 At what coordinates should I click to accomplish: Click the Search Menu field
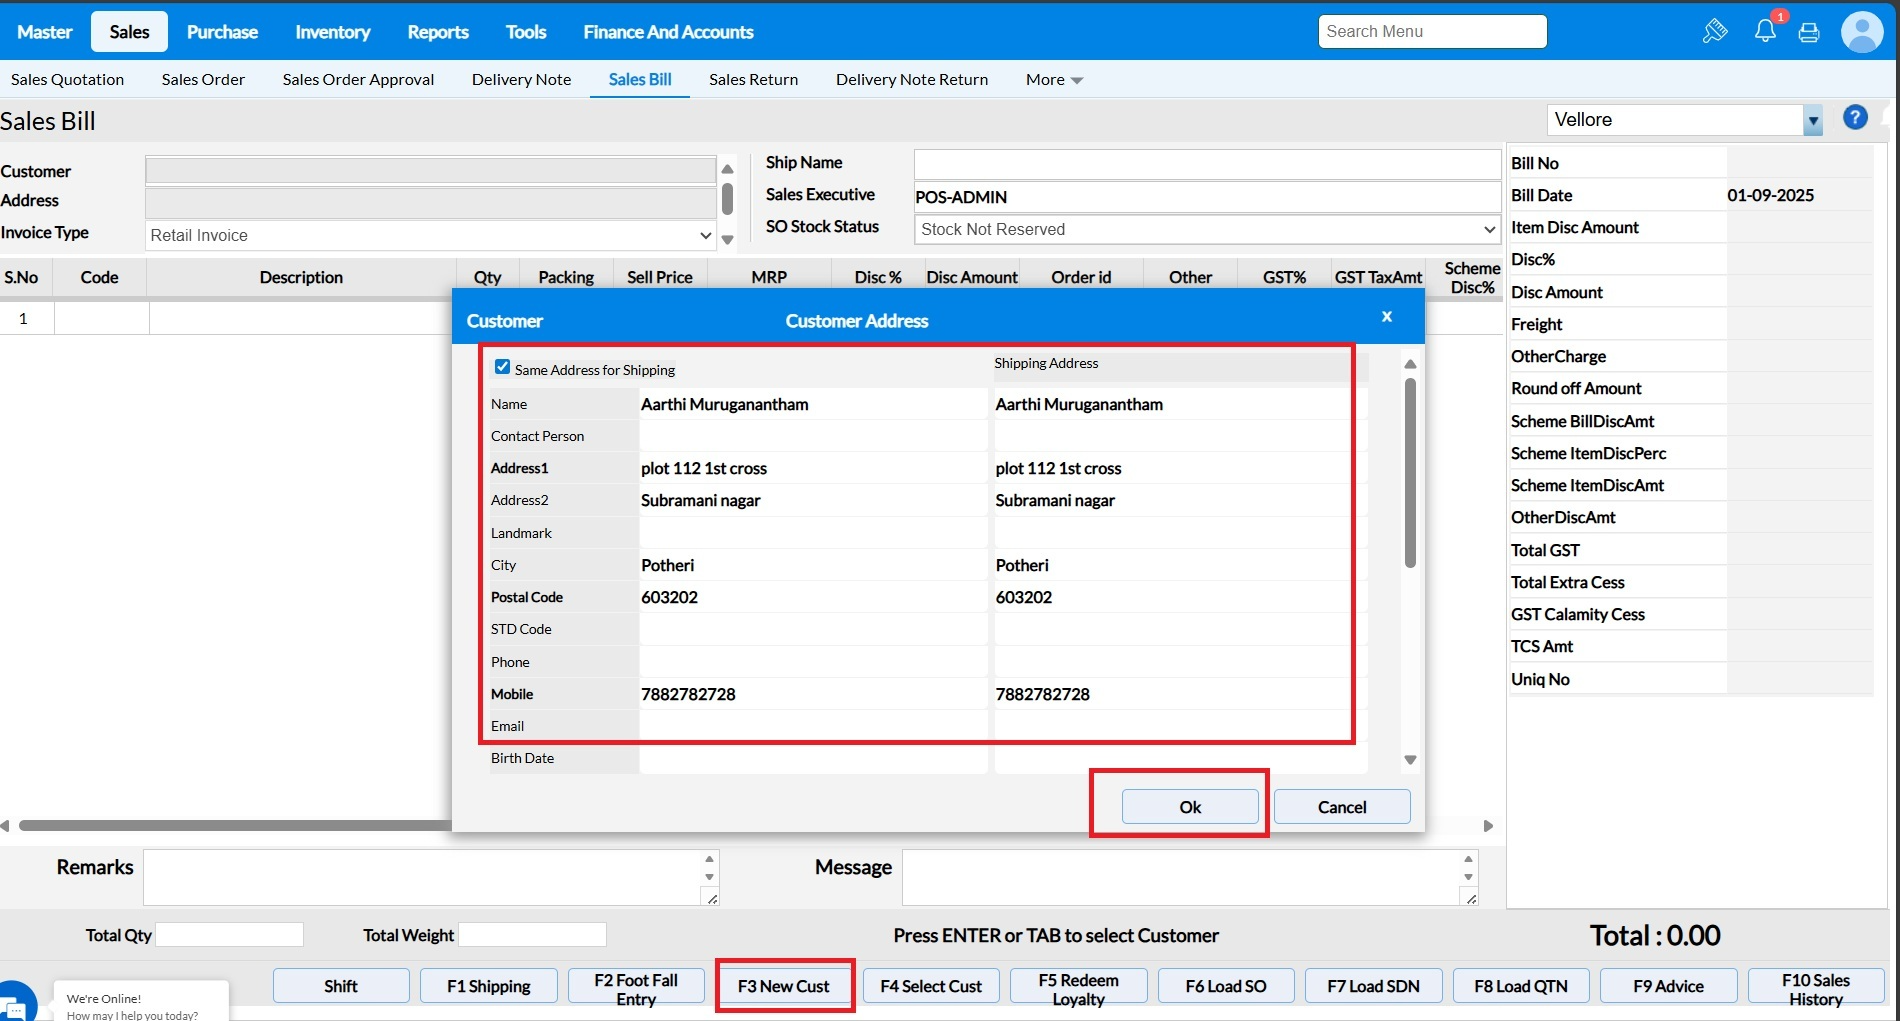pos(1431,32)
